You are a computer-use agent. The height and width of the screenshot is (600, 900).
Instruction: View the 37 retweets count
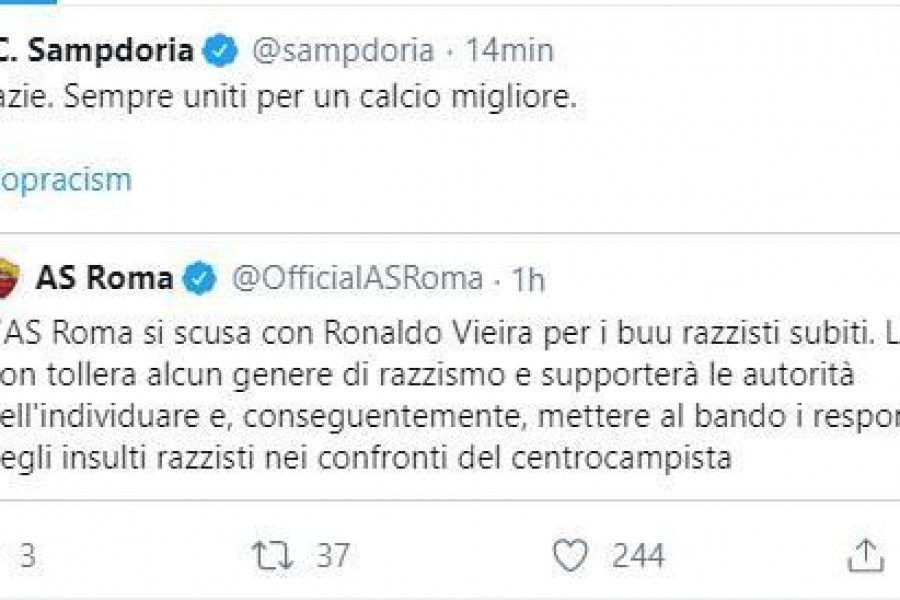pos(333,555)
